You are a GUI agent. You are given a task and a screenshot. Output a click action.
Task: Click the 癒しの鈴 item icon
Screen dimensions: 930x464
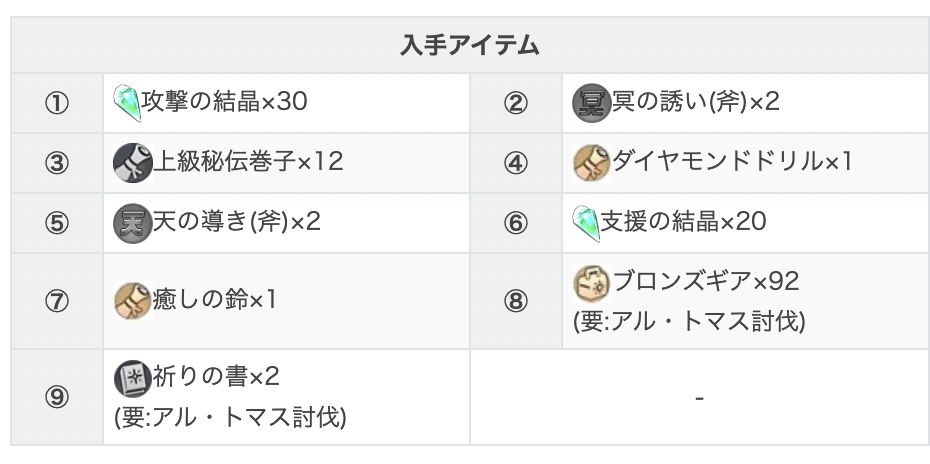click(x=131, y=300)
